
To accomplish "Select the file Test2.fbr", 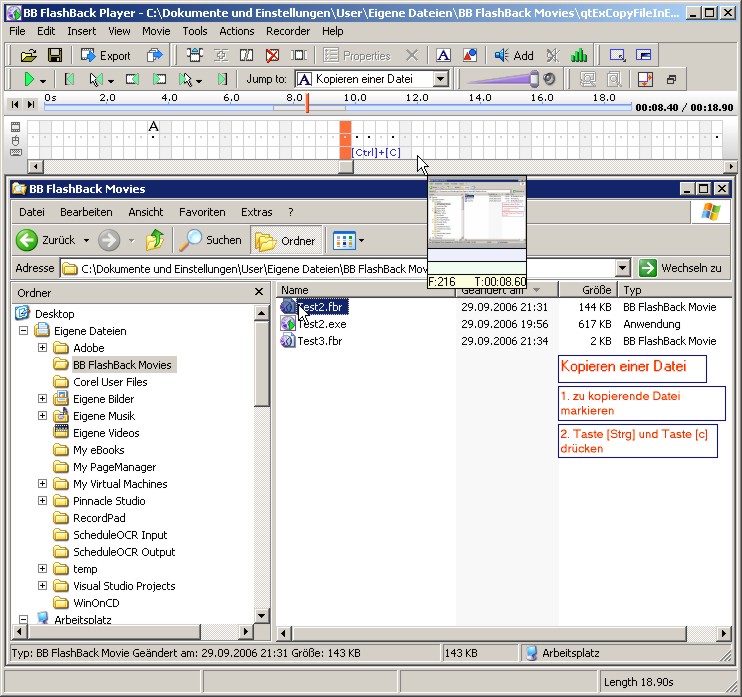I will (322, 307).
